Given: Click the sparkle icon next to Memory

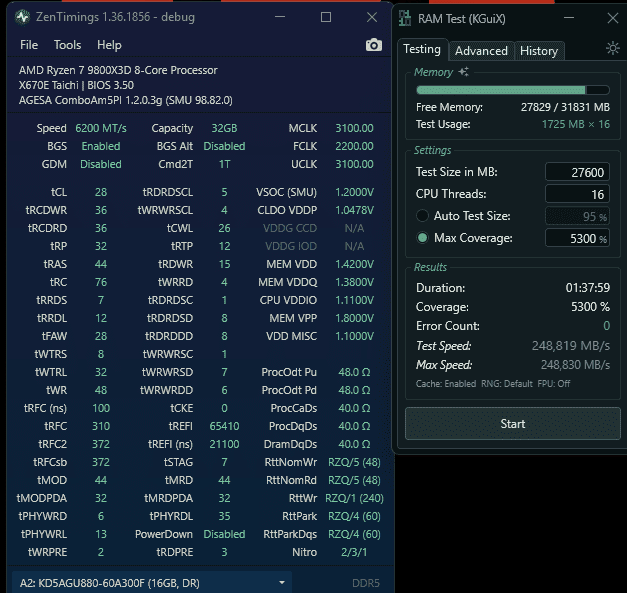Looking at the screenshot, I should [x=463, y=72].
